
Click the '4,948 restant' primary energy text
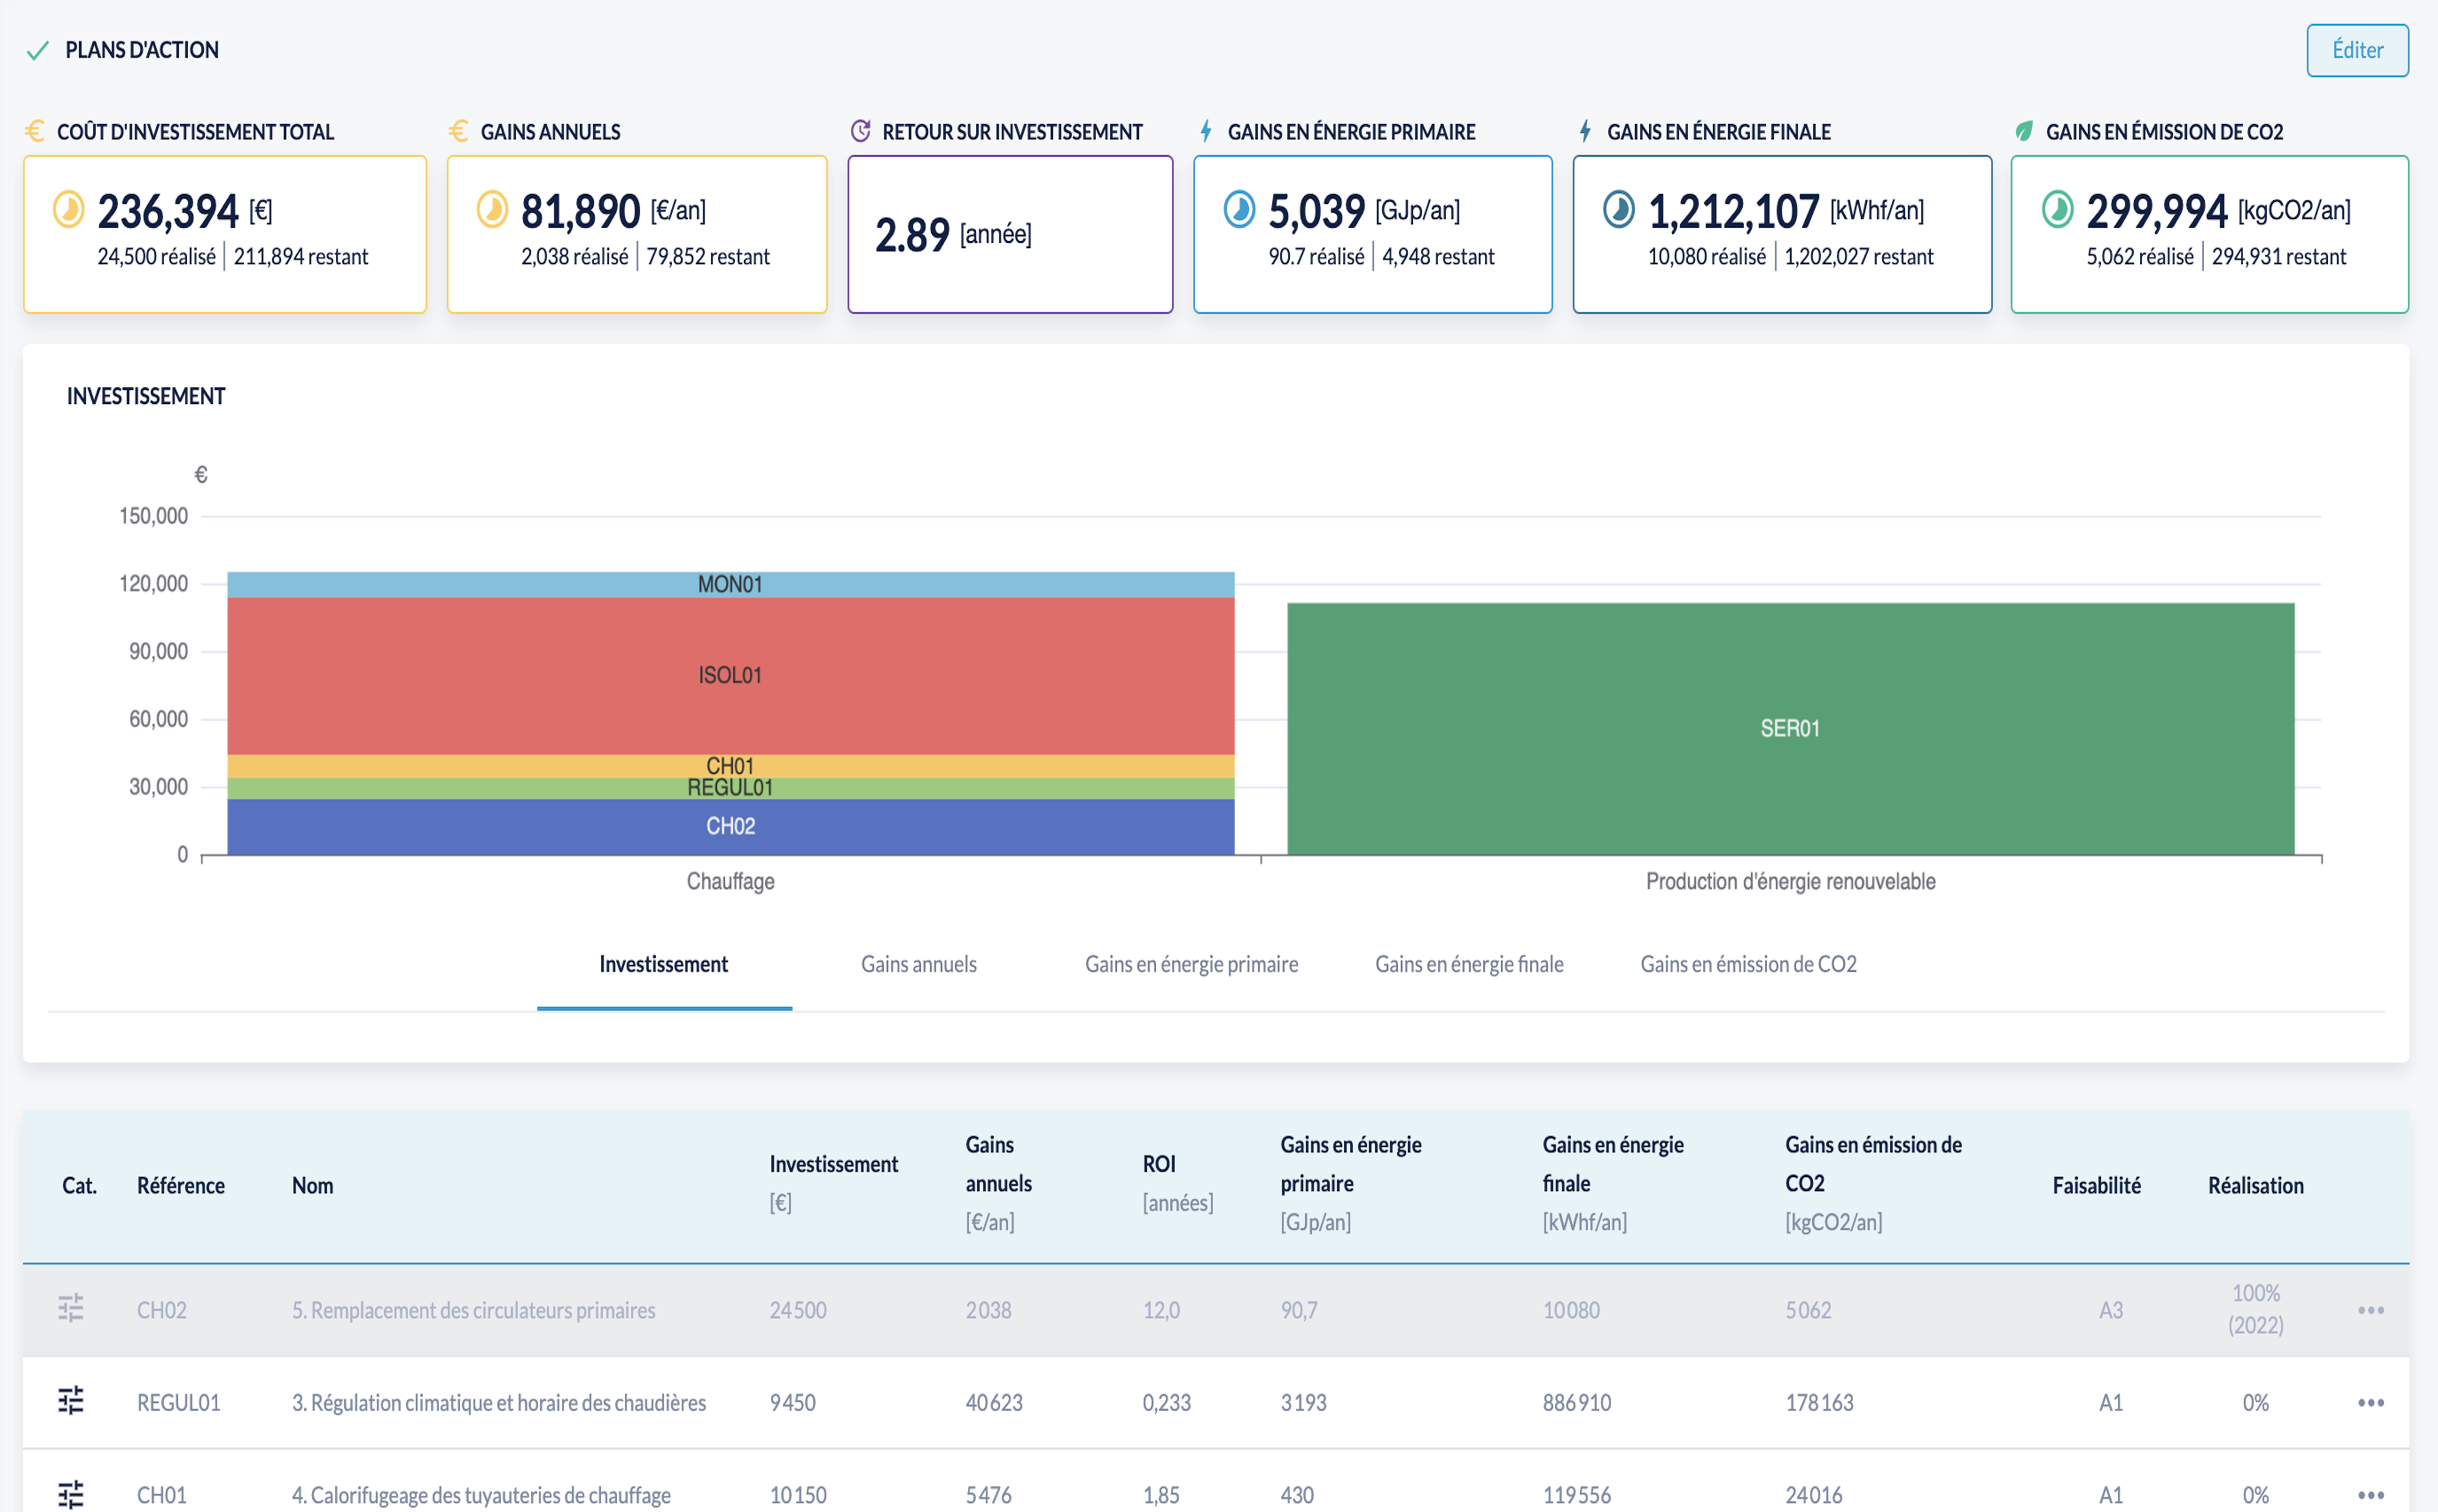1438,257
